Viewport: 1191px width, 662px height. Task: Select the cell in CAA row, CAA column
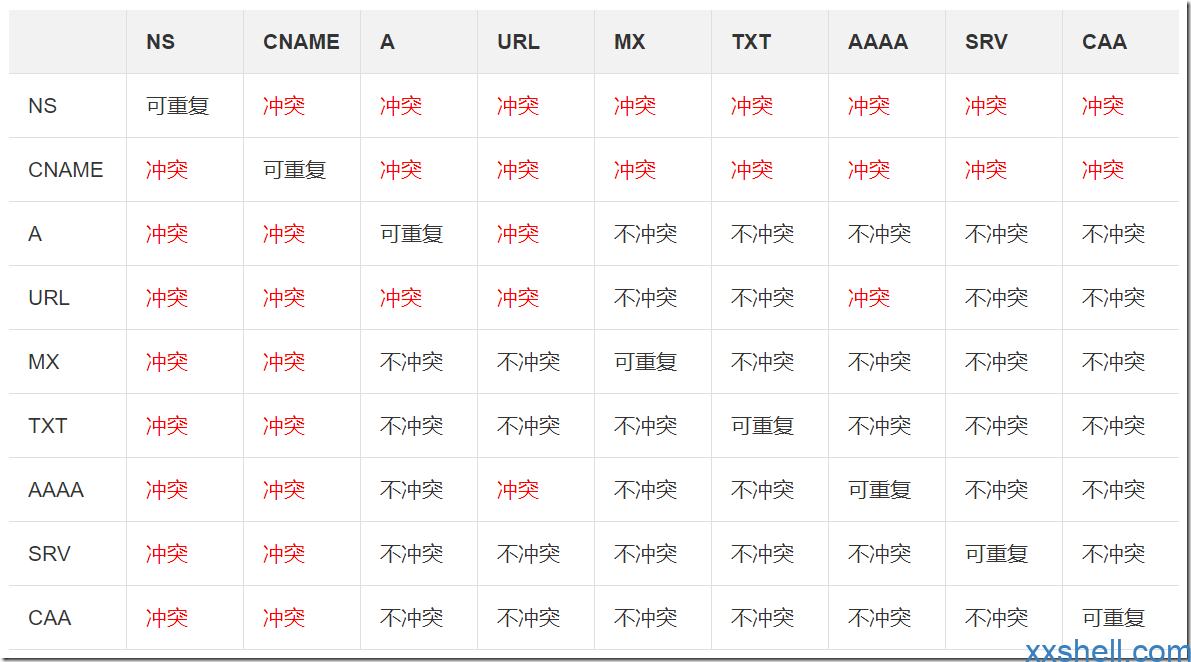click(x=1114, y=618)
